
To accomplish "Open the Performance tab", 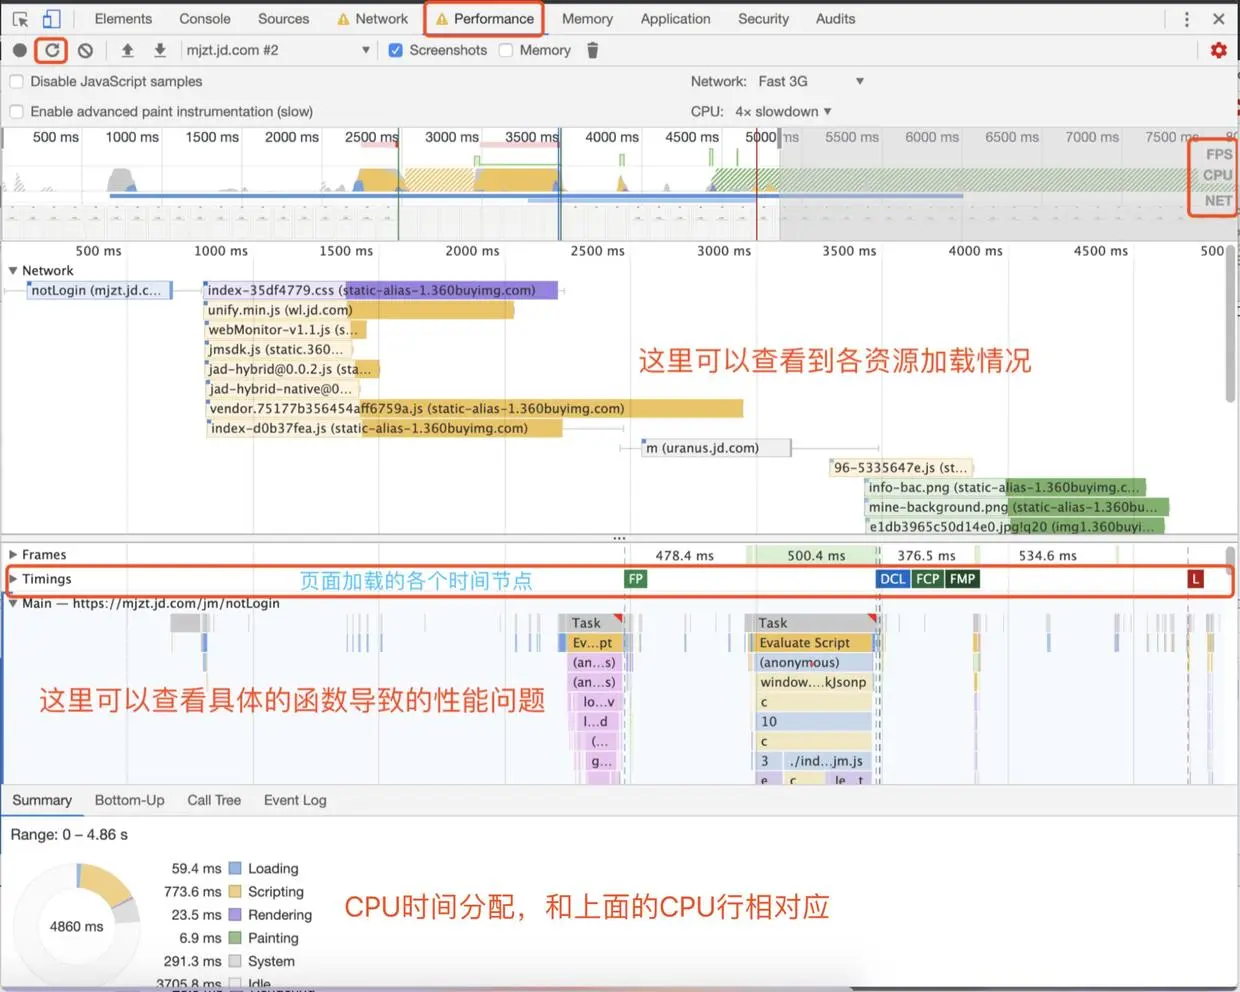I will [484, 19].
